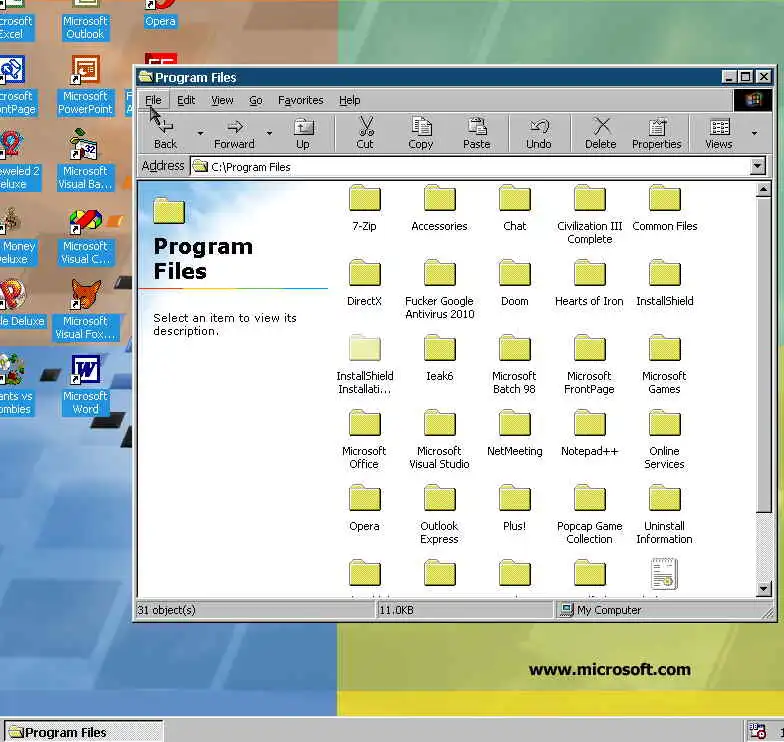Select the Popcap Game Collection folder
Screen dimensions: 784x742
590,514
